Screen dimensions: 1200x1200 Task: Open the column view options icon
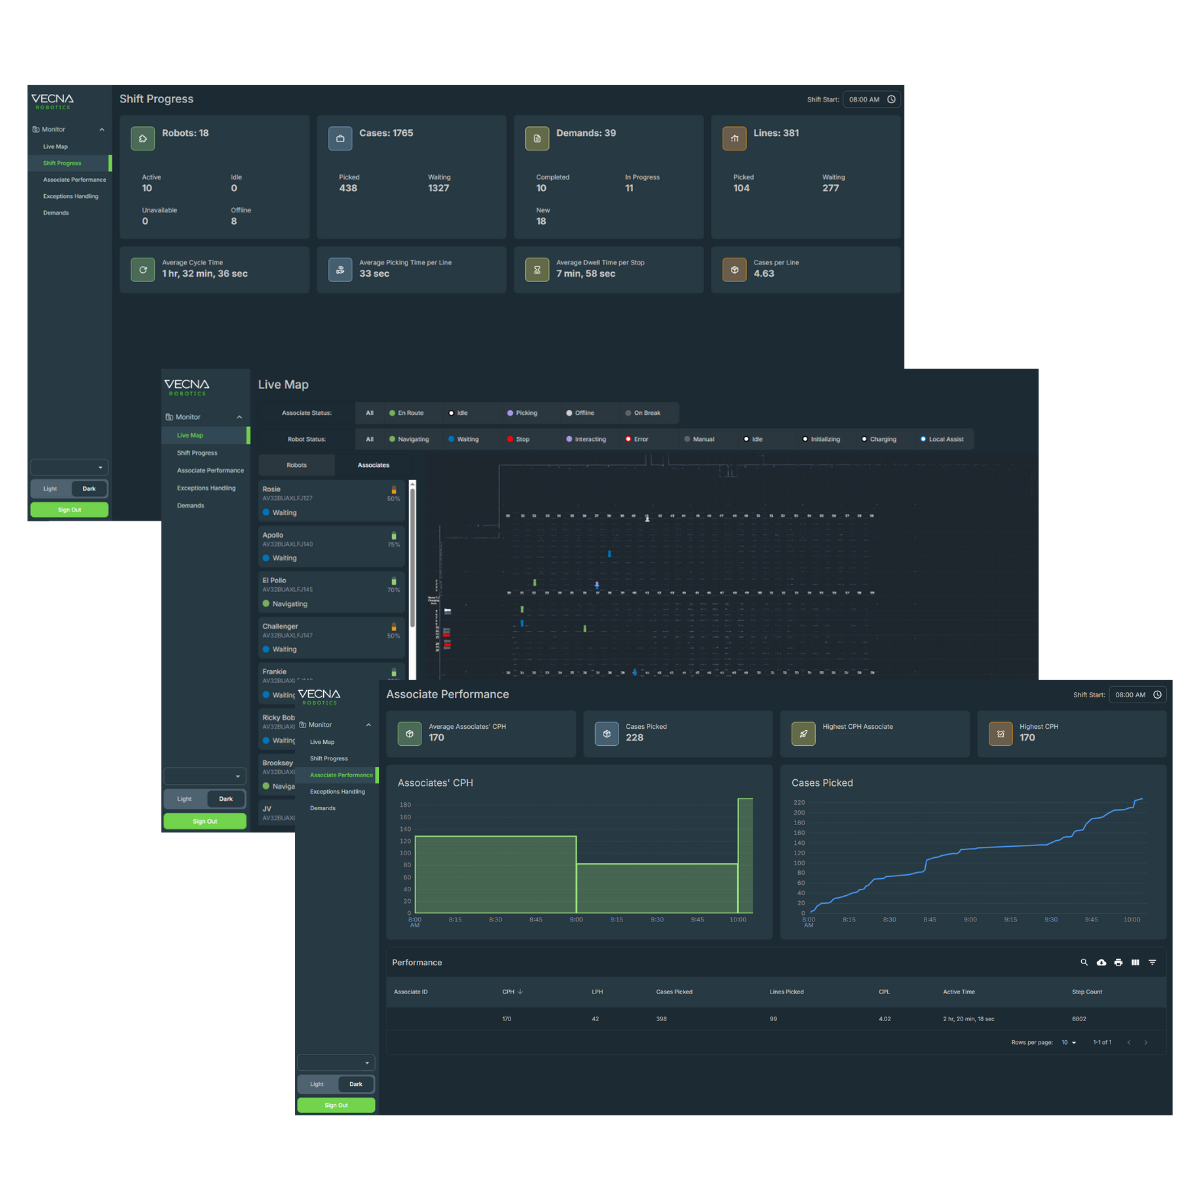(x=1135, y=962)
